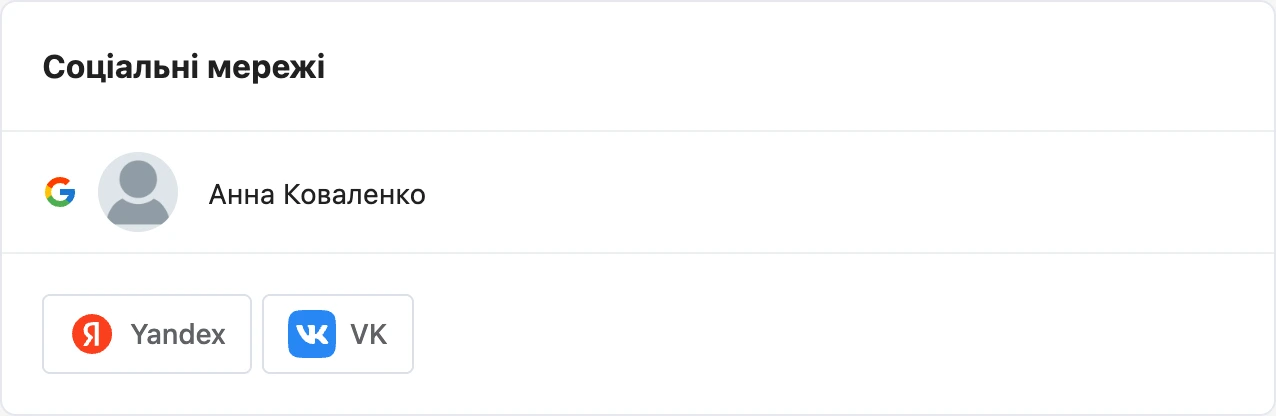Choose the Yandex social login option
This screenshot has width=1276, height=416.
tap(147, 334)
